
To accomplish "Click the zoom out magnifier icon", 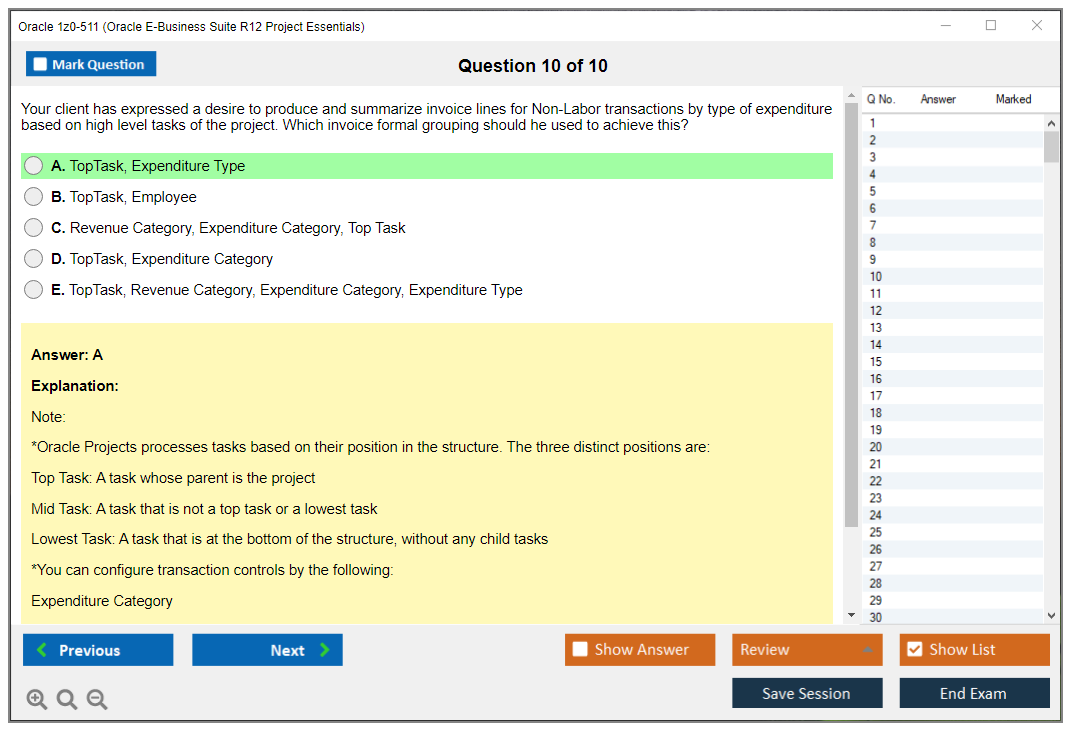I will pos(97,700).
